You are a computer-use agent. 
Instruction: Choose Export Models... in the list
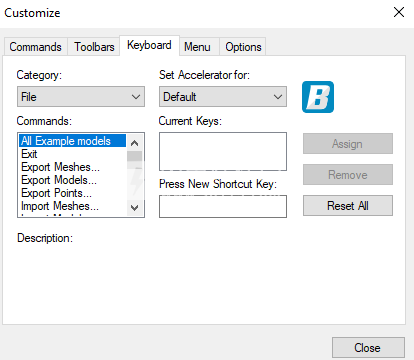click(x=73, y=180)
